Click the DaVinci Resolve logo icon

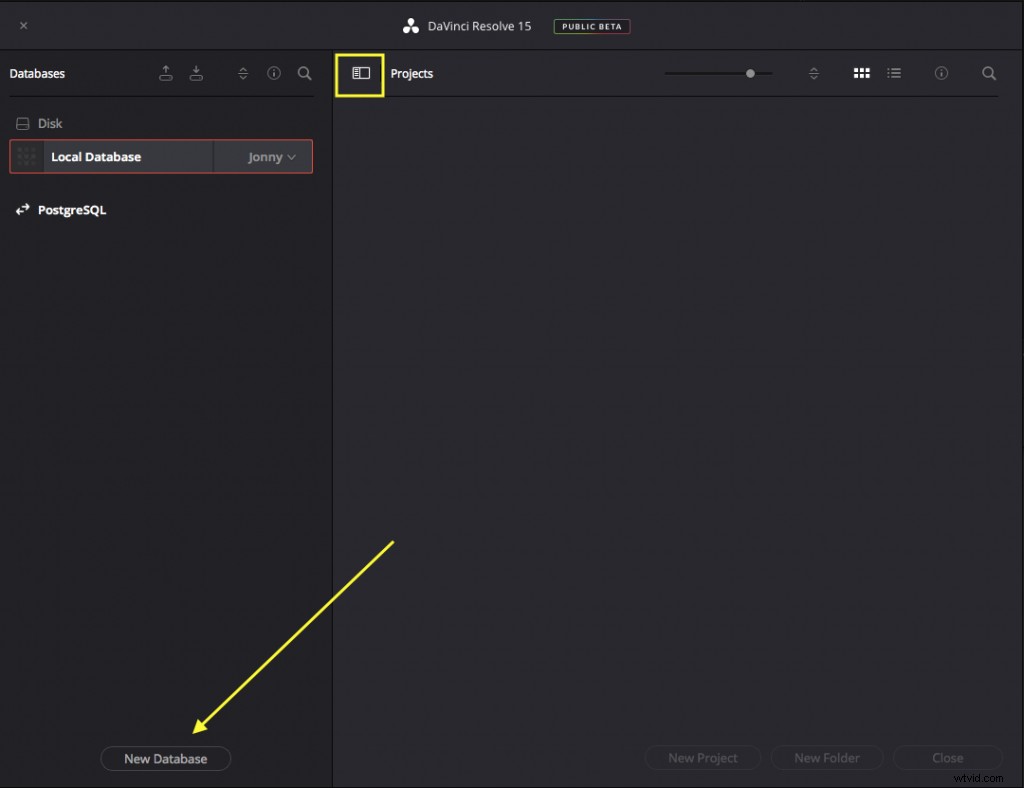point(410,26)
